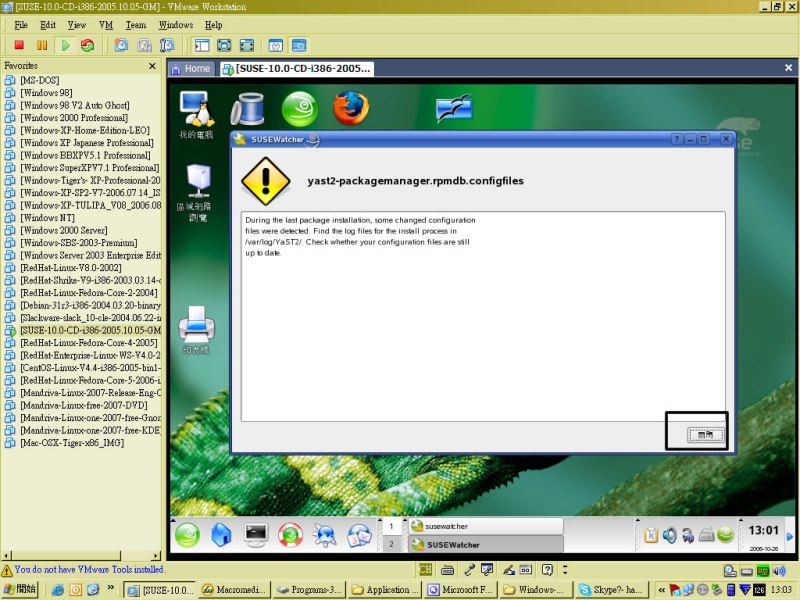800x600 pixels.
Task: Click the Reset virtual machine toolbar icon
Action: (87, 45)
